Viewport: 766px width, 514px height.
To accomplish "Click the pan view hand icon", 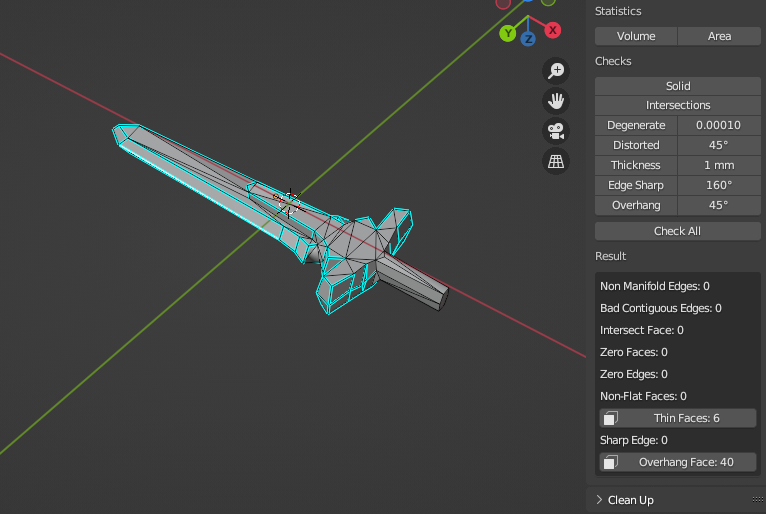I will [x=556, y=101].
